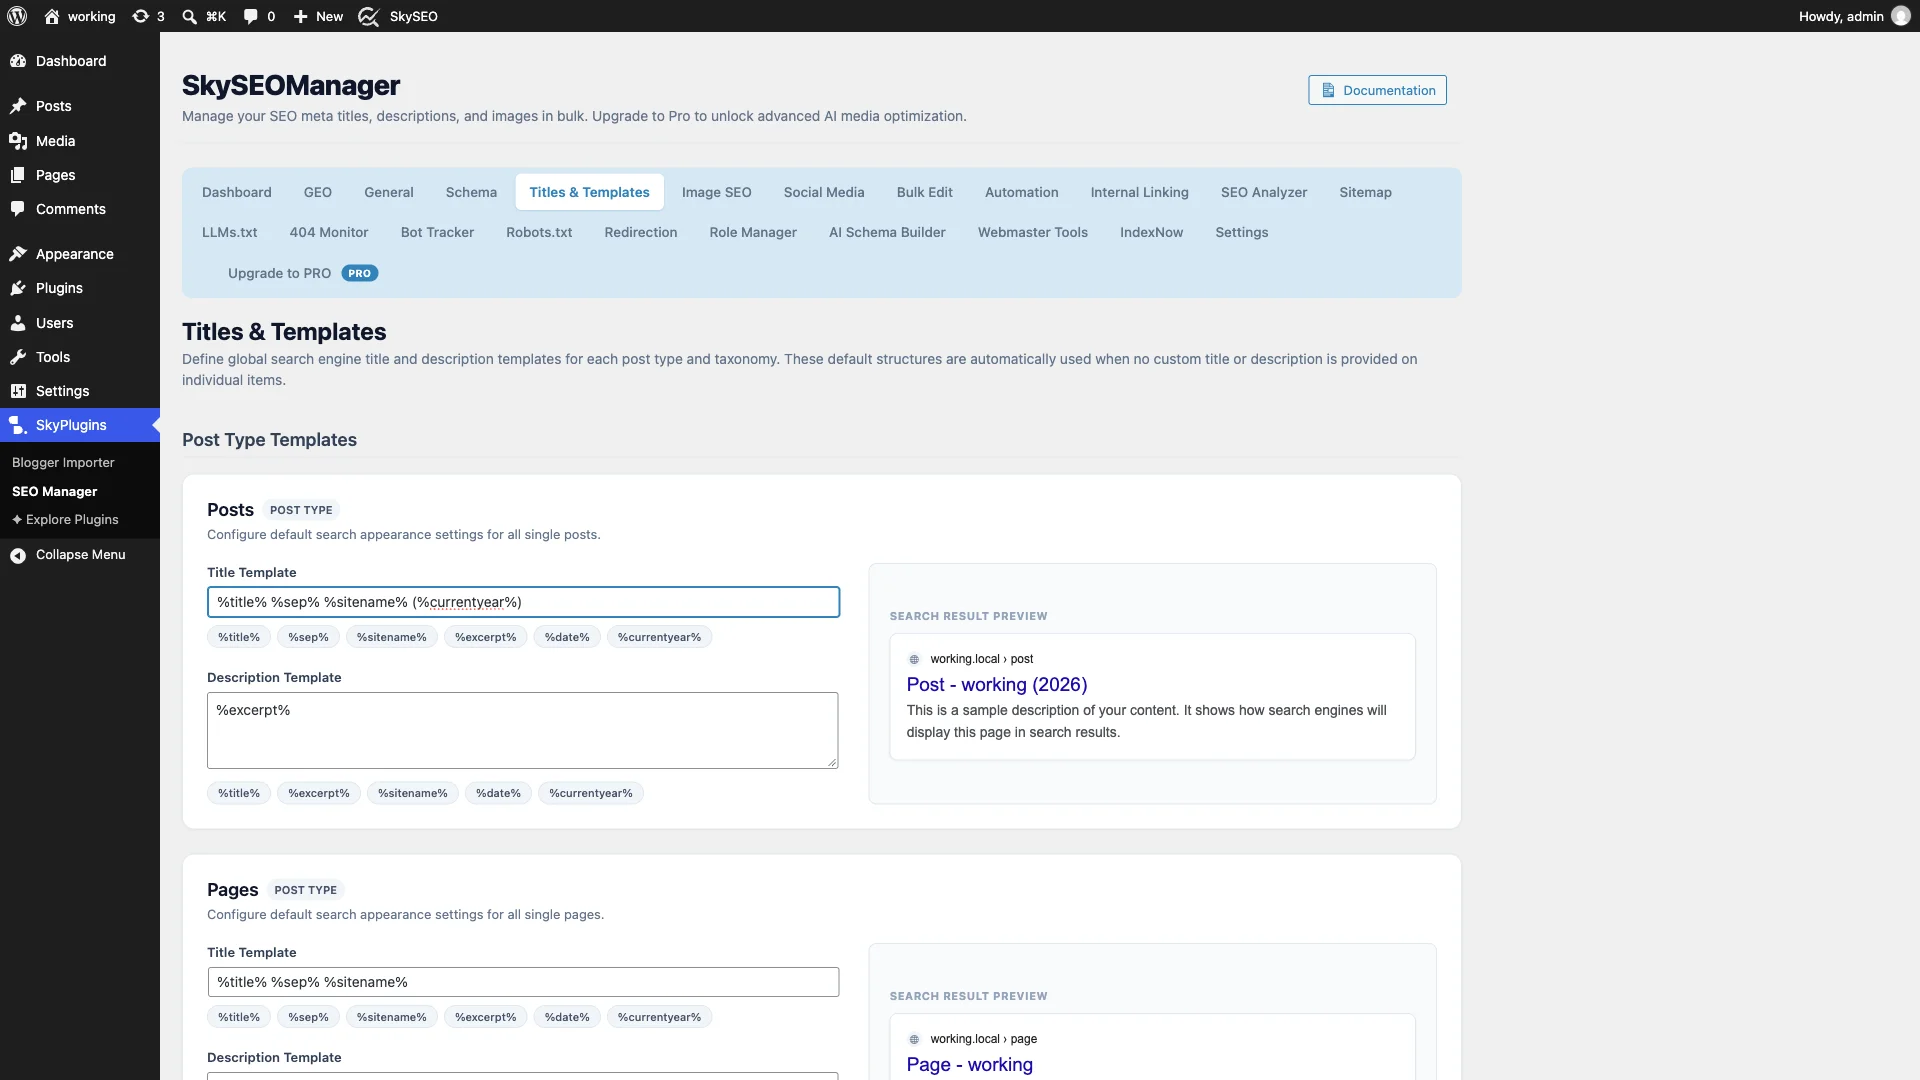The height and width of the screenshot is (1080, 1920).
Task: Select the SEO Analyzer tab
Action: (1263, 192)
